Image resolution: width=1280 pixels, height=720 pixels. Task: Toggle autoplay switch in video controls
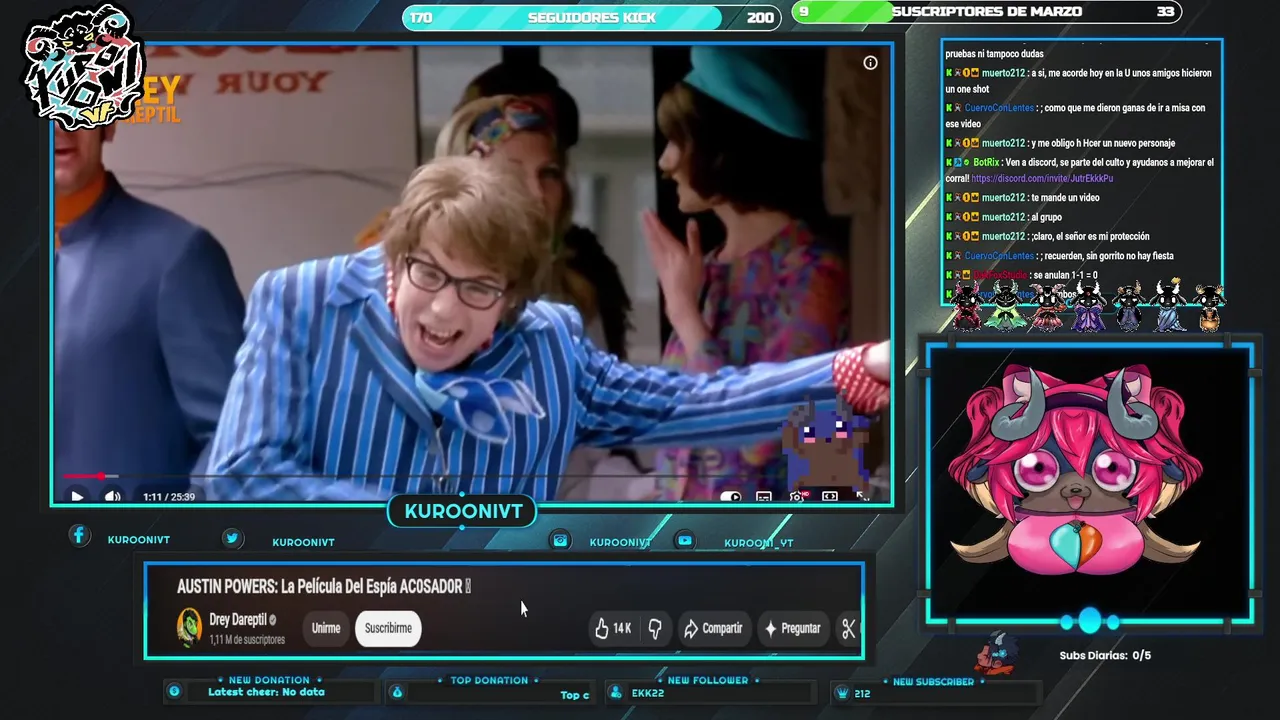click(731, 497)
